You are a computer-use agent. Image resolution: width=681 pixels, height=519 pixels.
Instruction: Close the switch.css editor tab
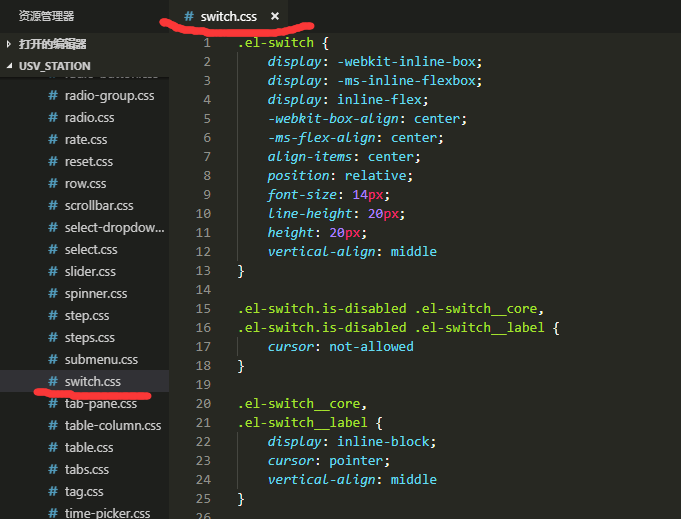[x=274, y=16]
